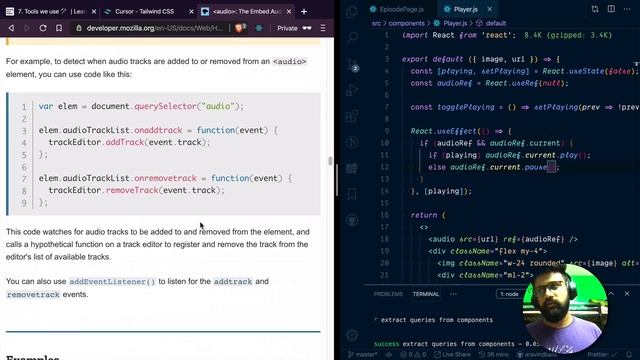Viewport: 640px width, 360px height.
Task: Open the Brave Shields icon
Action: 241,28
